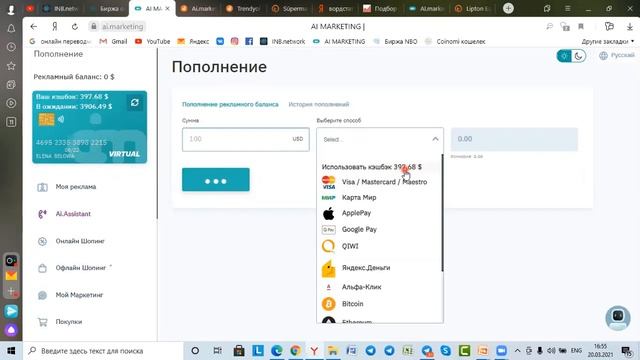The image size is (640, 360).
Task: Open the Русский language selector
Action: pos(617,56)
